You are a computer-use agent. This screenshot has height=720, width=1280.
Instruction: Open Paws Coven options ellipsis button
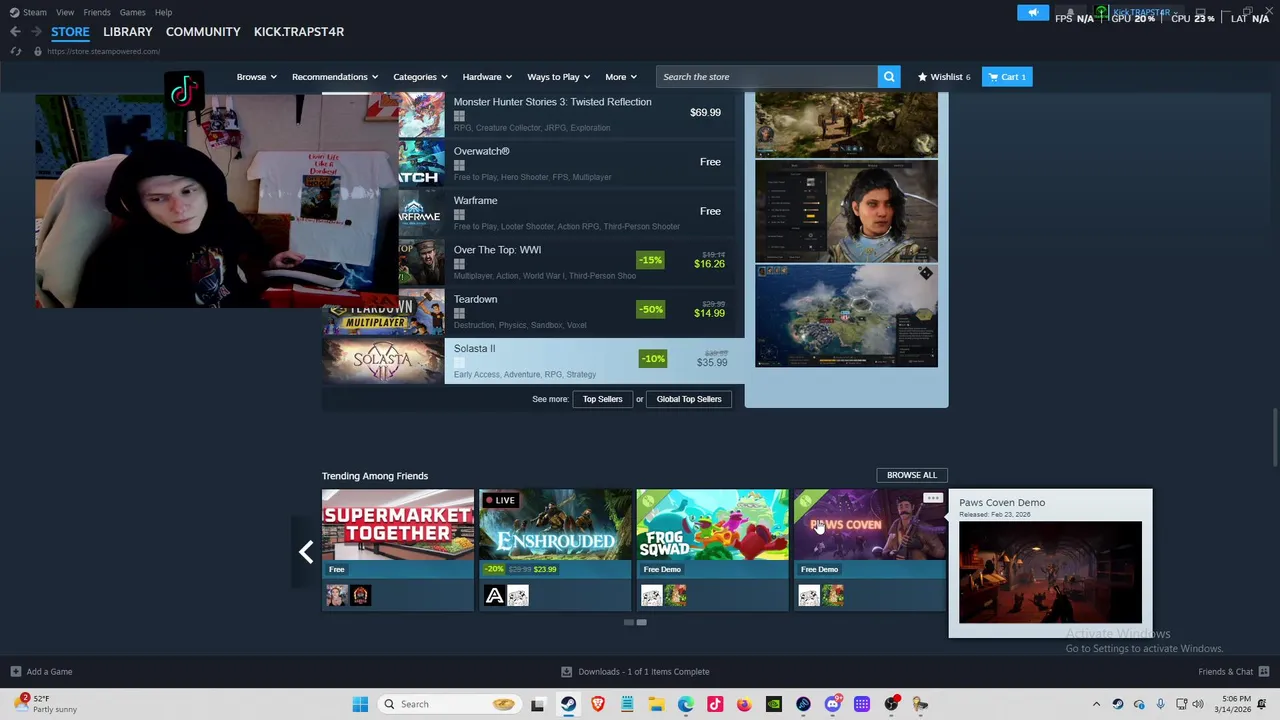pyautogui.click(x=933, y=498)
